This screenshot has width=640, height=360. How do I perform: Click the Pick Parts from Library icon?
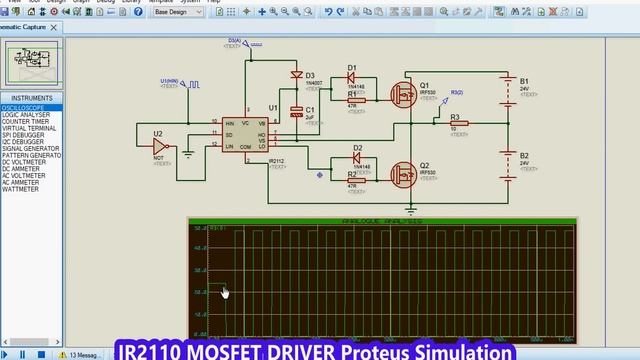(444, 12)
